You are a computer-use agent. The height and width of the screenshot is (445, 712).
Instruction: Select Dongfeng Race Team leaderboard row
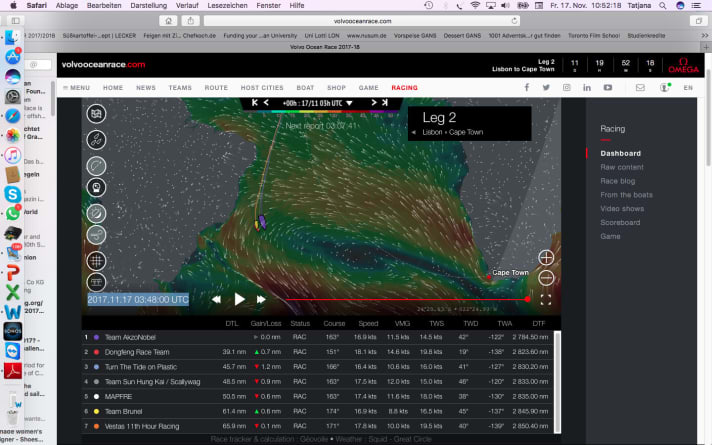[317, 352]
